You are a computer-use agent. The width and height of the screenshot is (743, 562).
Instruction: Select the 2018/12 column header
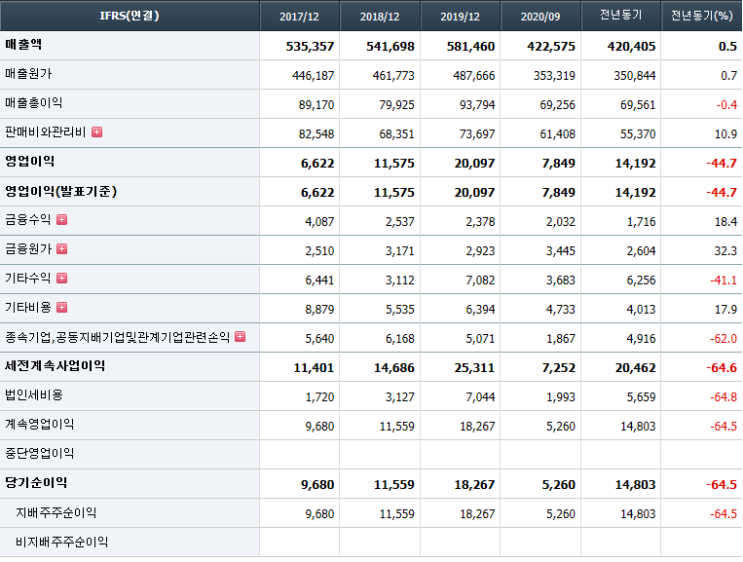pos(380,16)
